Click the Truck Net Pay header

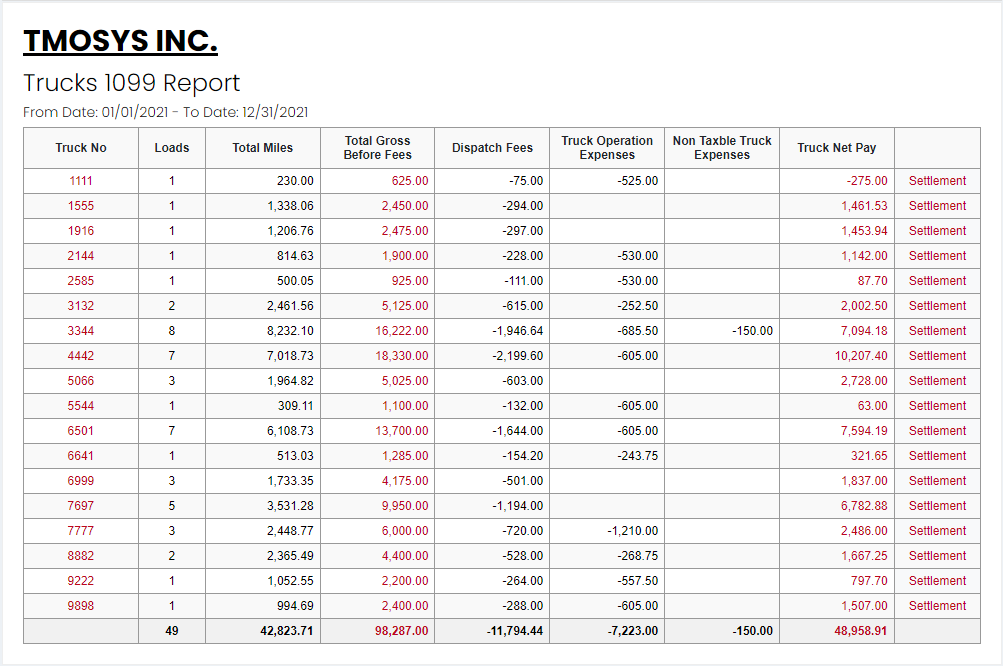coord(837,148)
